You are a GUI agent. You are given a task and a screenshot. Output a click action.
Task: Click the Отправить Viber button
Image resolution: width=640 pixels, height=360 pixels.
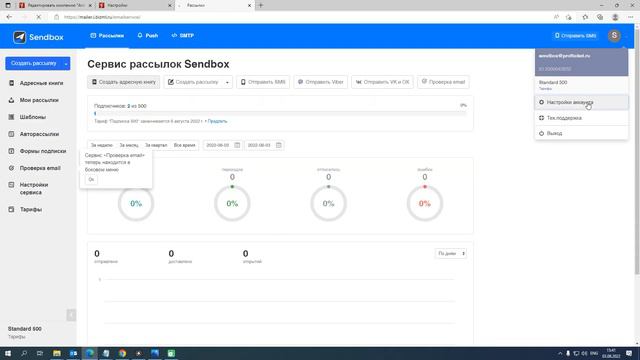320,82
